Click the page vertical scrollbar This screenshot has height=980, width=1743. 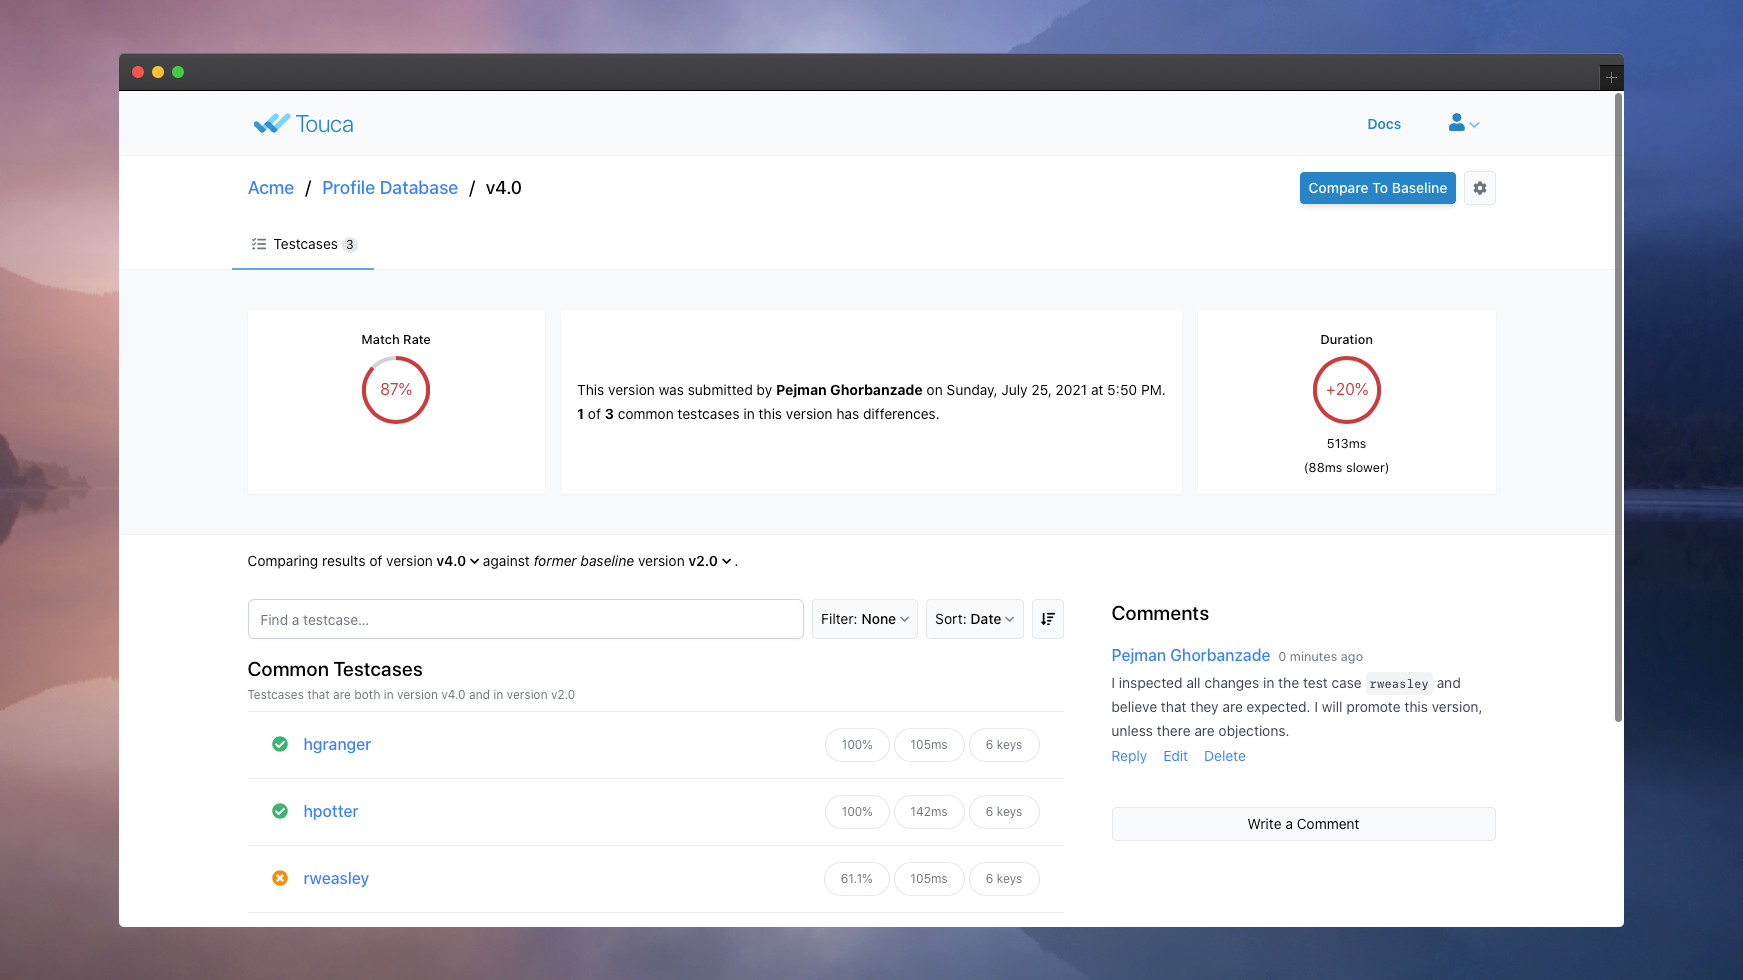(1618, 408)
